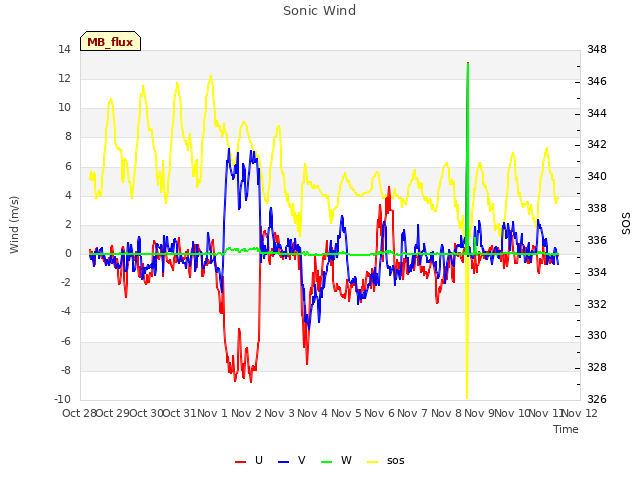Screen dimensions: 640x480
Task: Click the Nov 12 date tick
Action: click(x=580, y=413)
